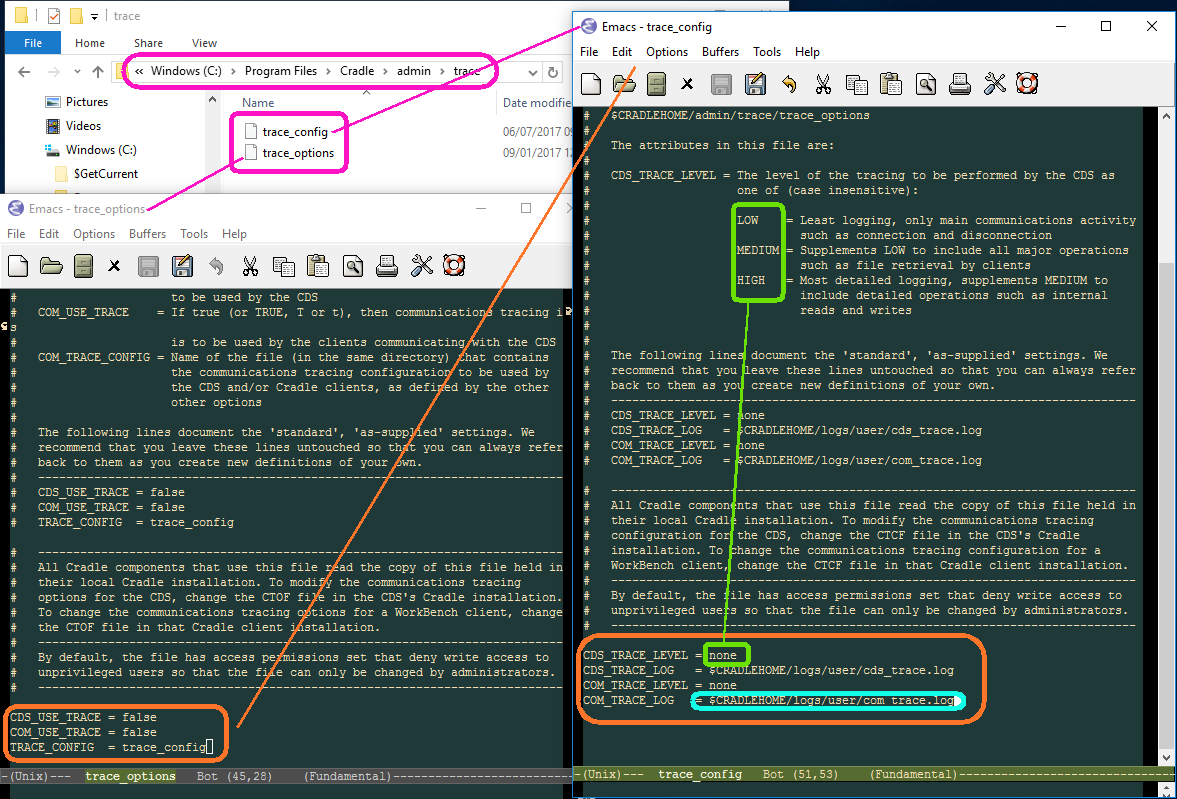Sort by Name column header in Explorer

[x=257, y=103]
